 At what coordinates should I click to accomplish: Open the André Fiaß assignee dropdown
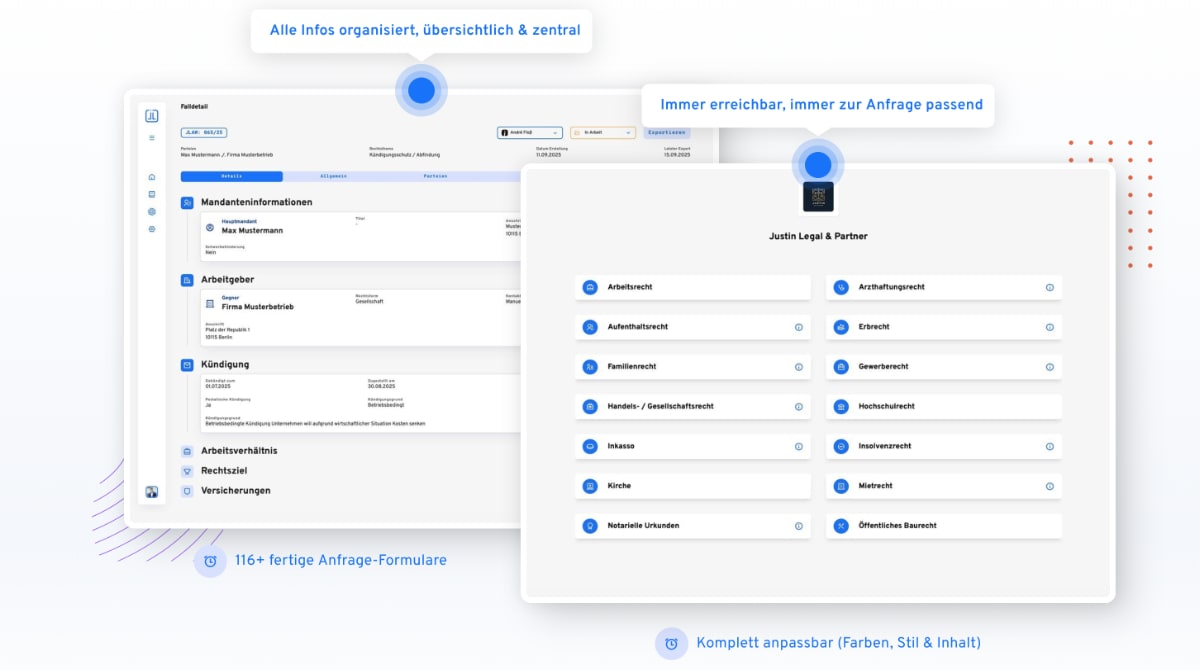[x=529, y=132]
